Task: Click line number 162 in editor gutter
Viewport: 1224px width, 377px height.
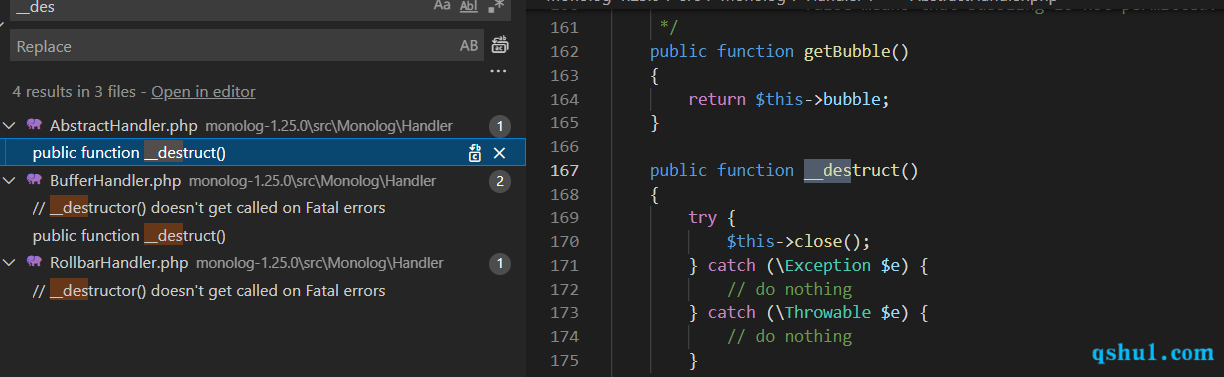Action: click(565, 51)
